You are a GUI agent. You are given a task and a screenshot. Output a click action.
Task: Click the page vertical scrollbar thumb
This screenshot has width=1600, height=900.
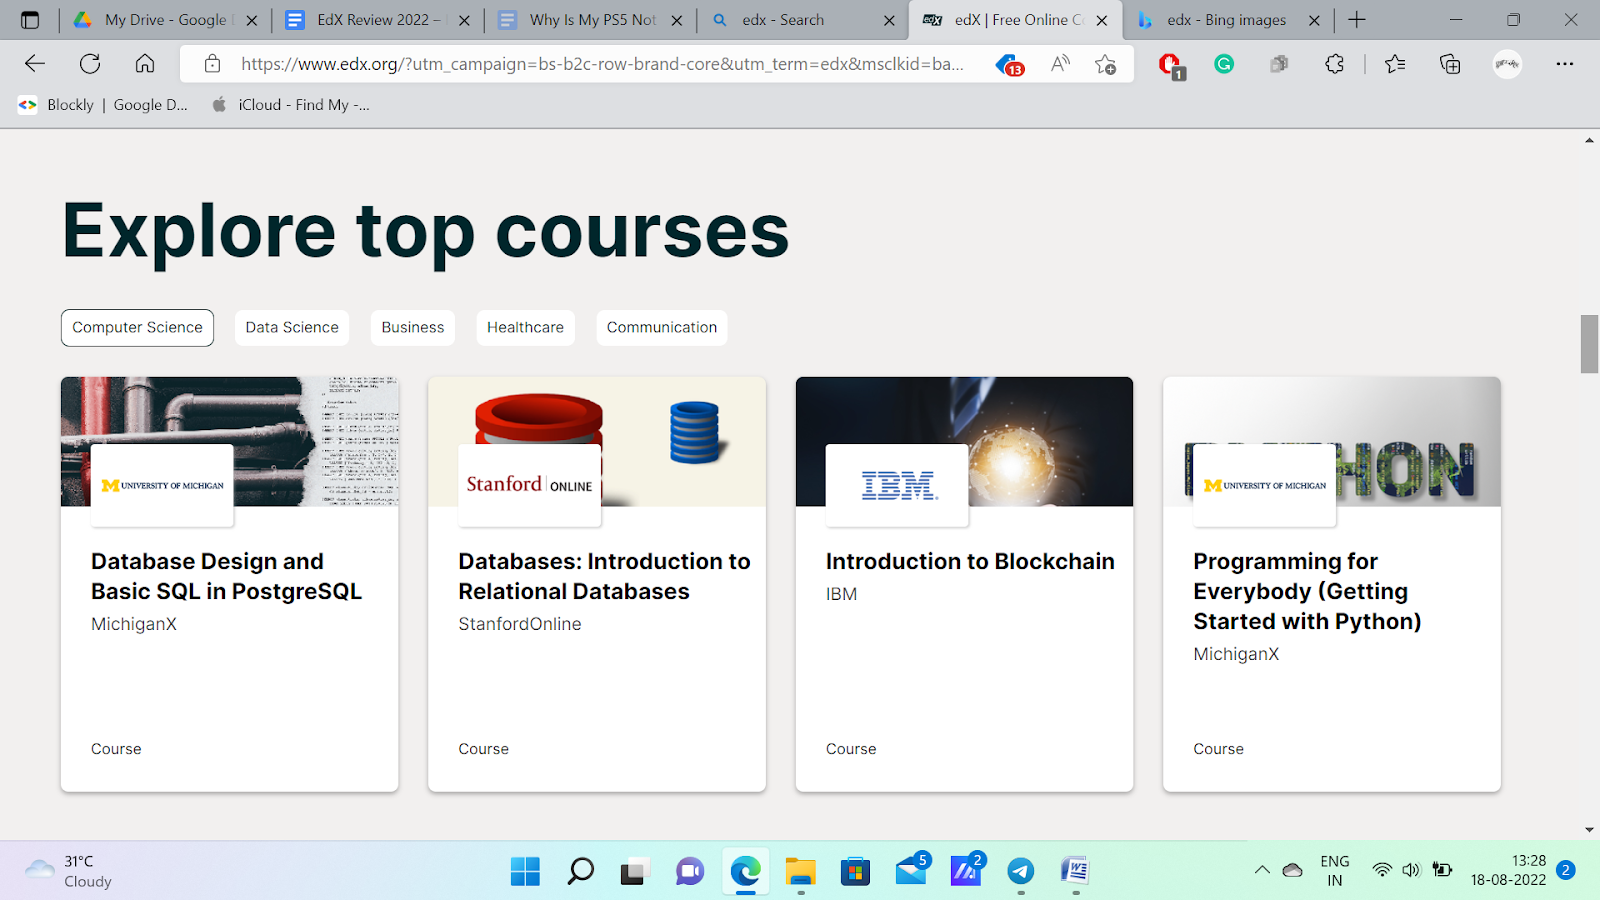point(1589,344)
